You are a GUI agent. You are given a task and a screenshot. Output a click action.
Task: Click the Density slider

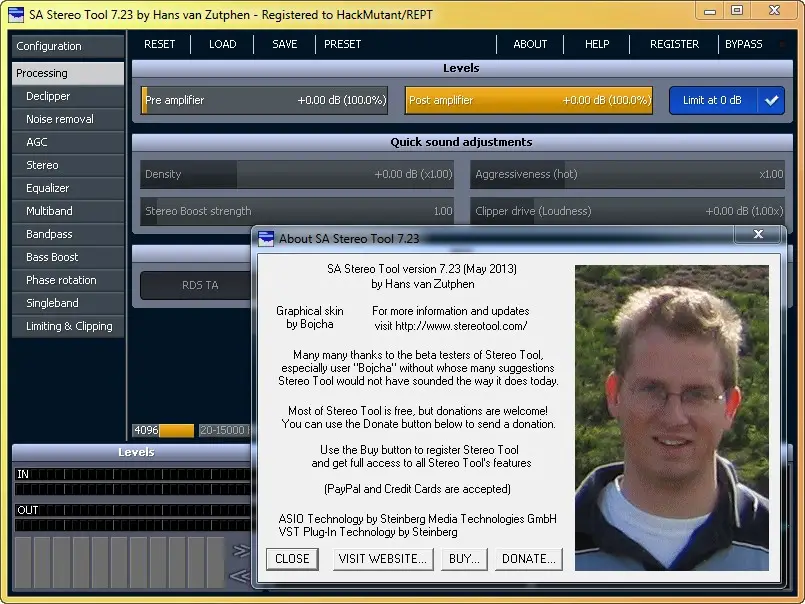point(297,174)
